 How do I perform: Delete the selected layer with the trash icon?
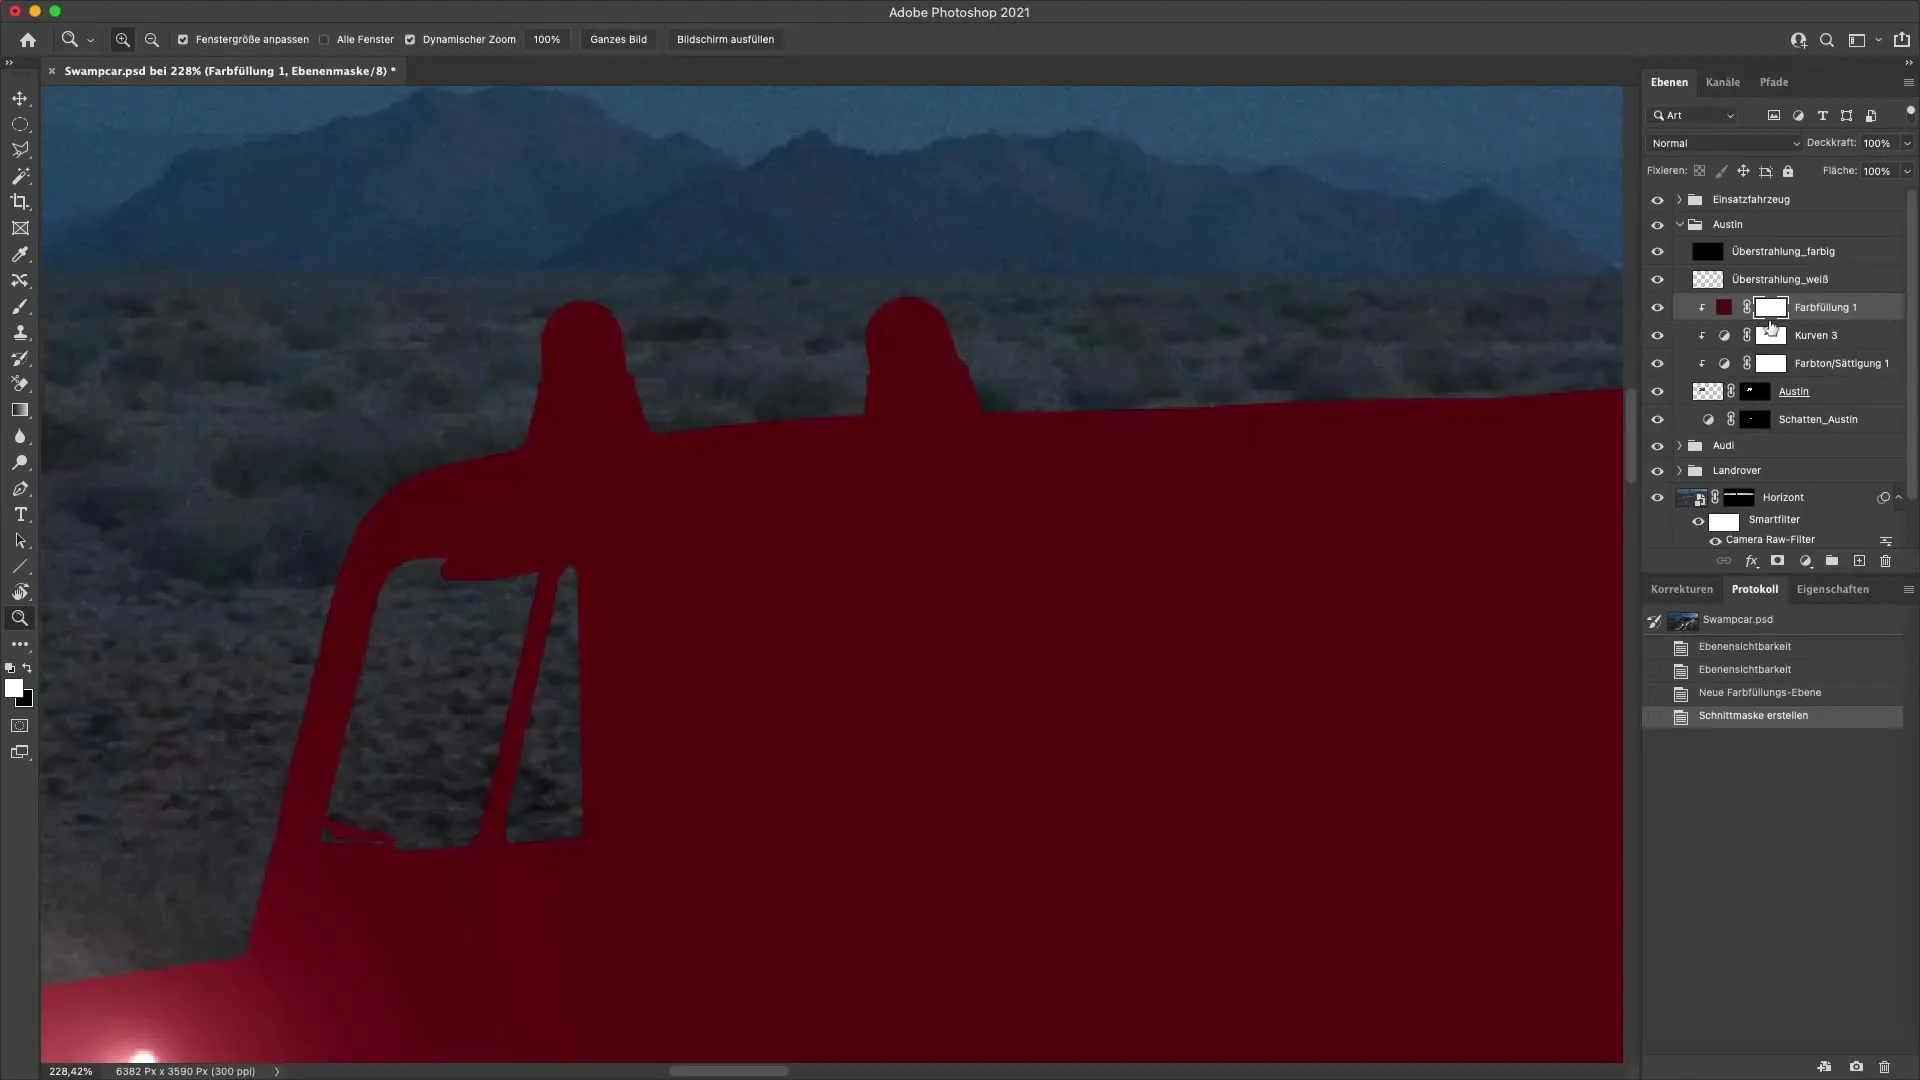click(1885, 561)
